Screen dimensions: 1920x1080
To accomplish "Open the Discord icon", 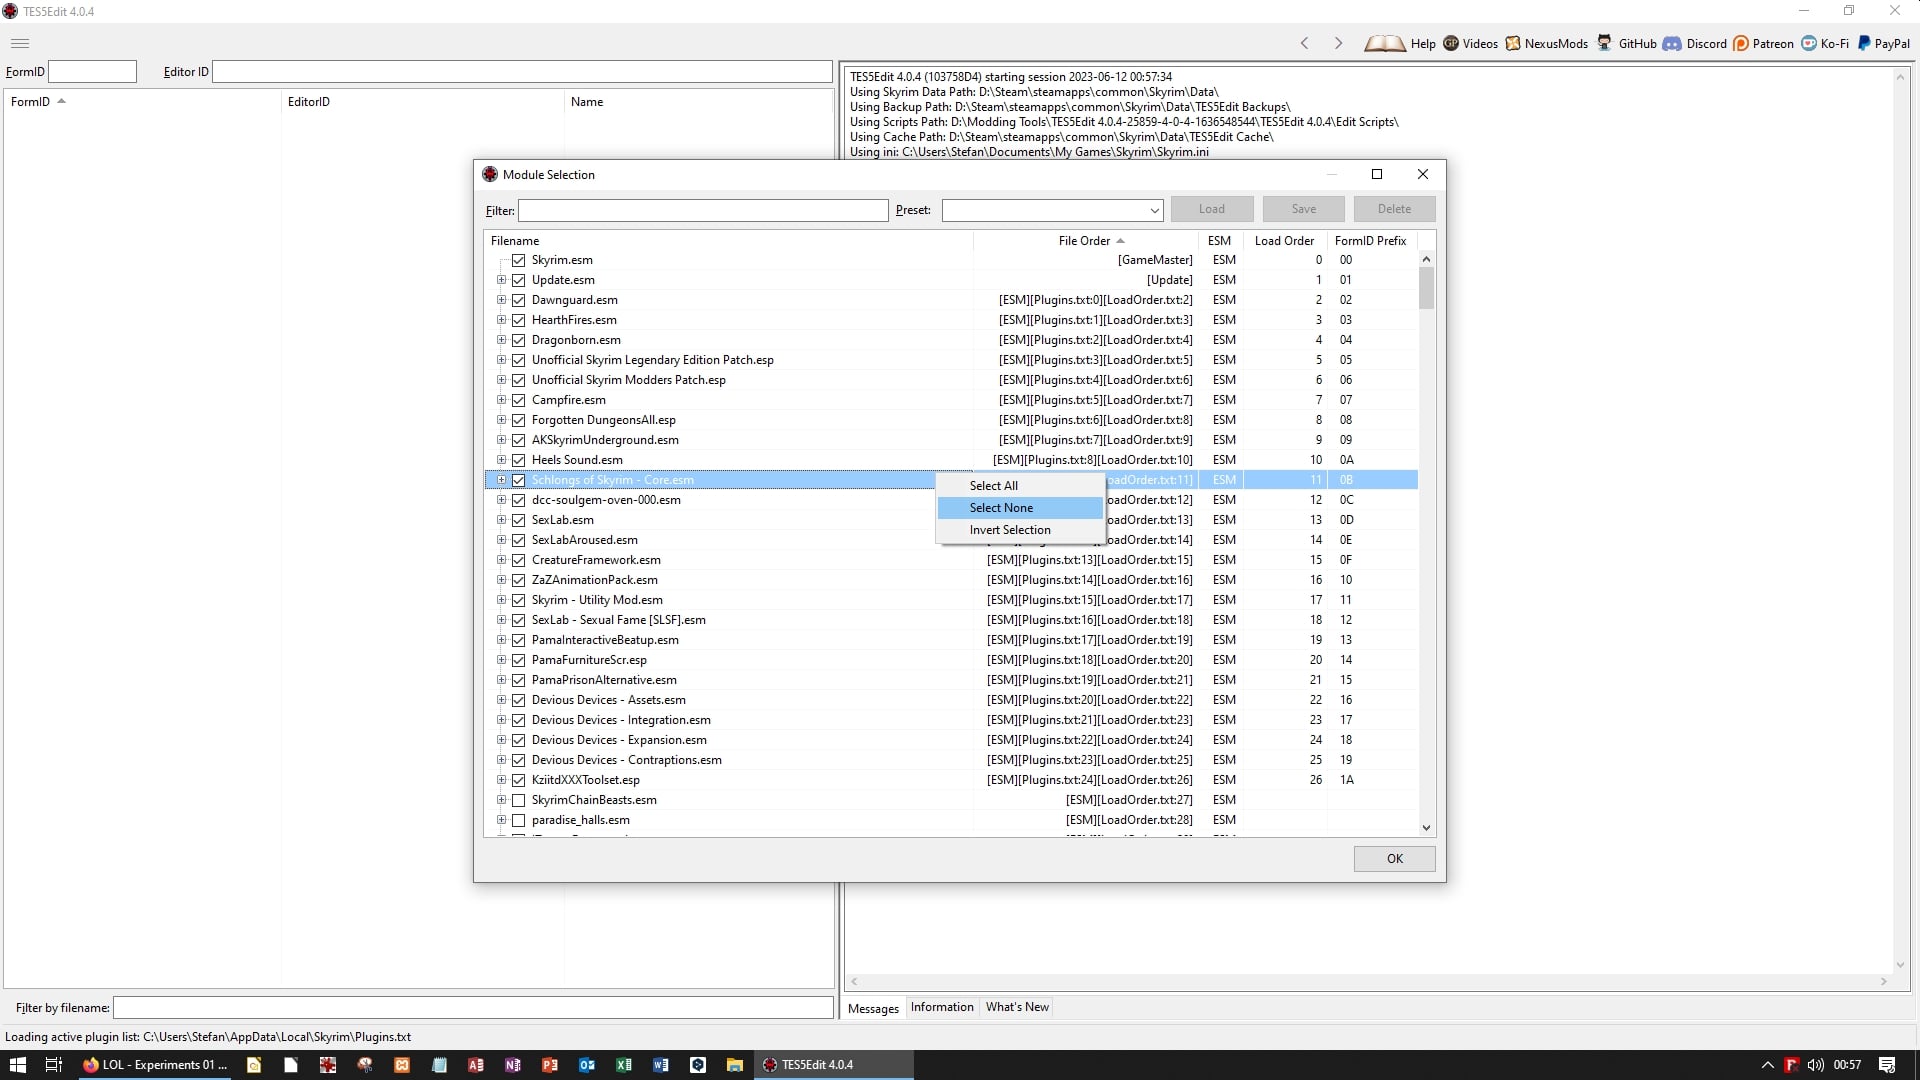I will point(1672,43).
